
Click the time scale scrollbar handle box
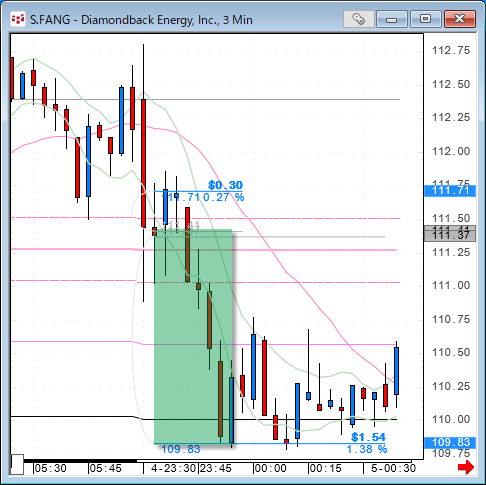click(17, 464)
